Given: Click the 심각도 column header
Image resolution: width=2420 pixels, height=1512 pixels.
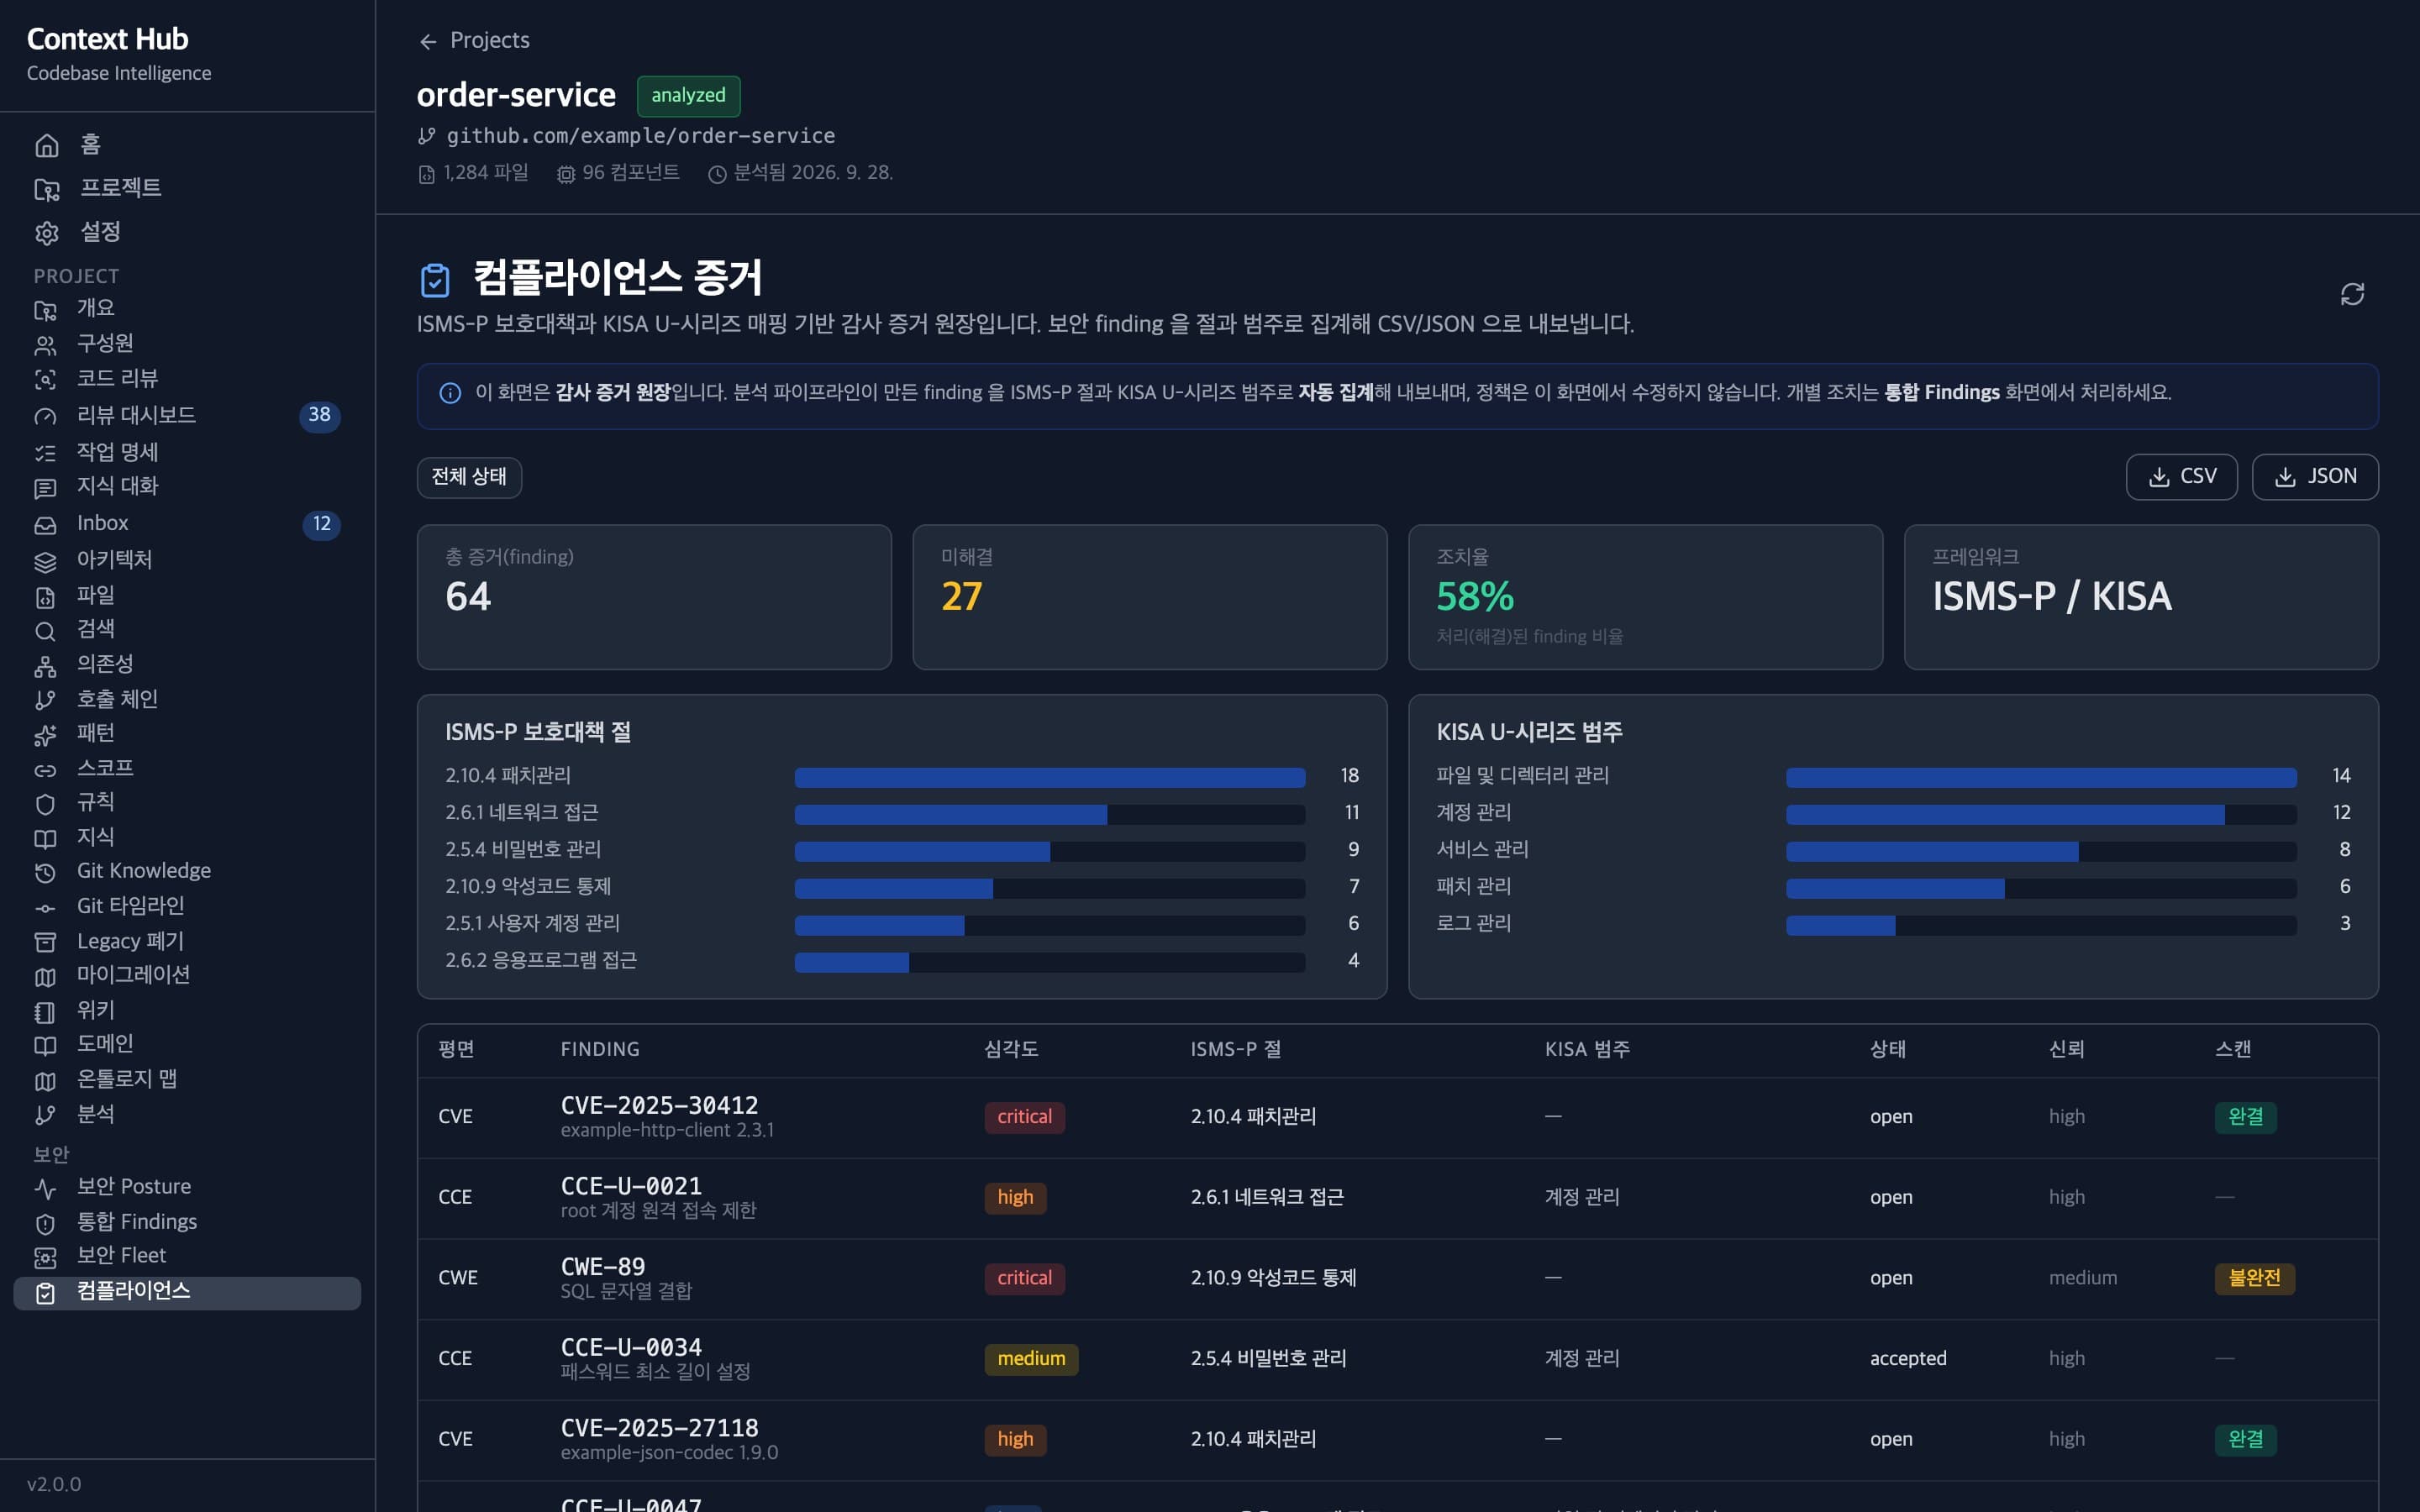Looking at the screenshot, I should pyautogui.click(x=1011, y=1049).
